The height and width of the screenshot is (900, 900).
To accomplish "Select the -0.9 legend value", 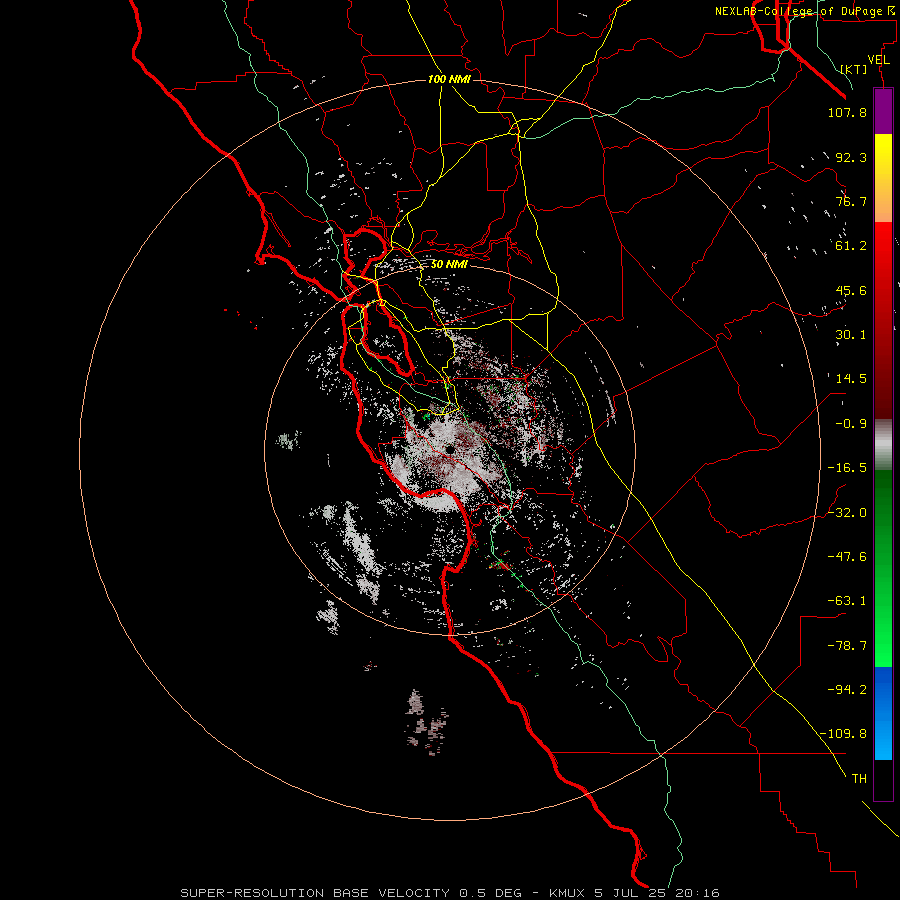I will 851,424.
